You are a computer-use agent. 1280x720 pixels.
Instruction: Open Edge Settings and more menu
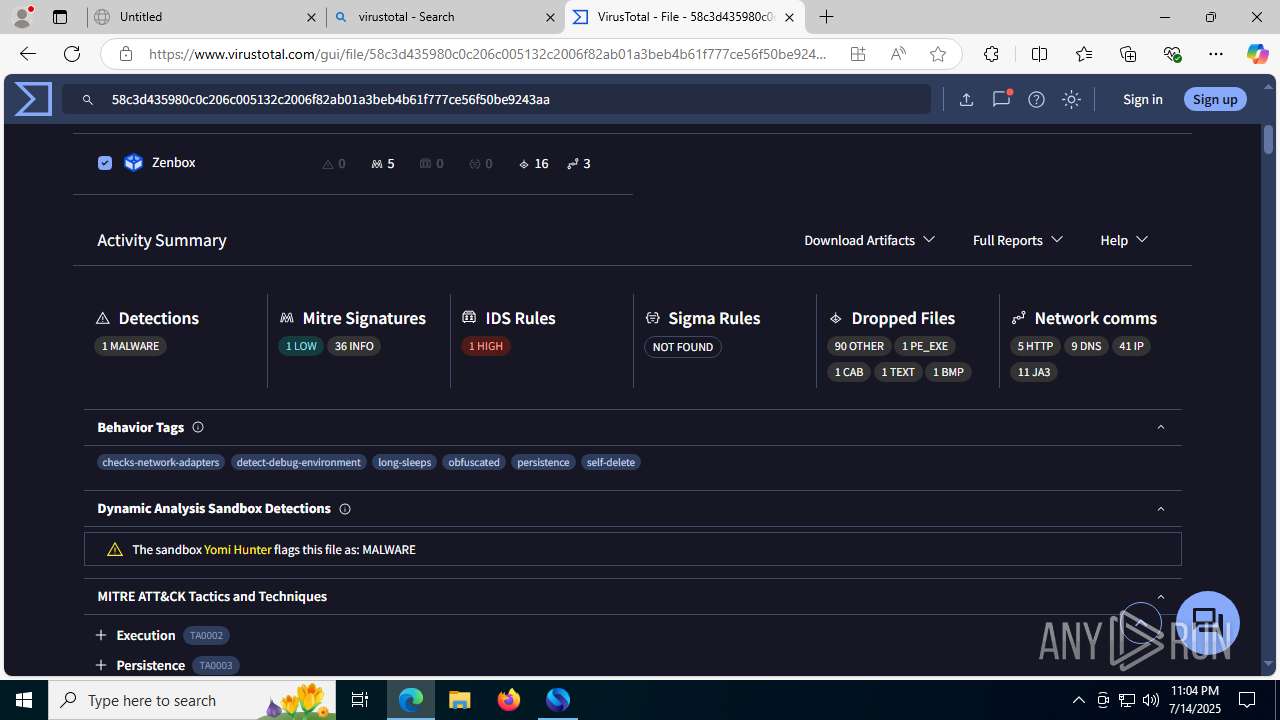[1216, 54]
